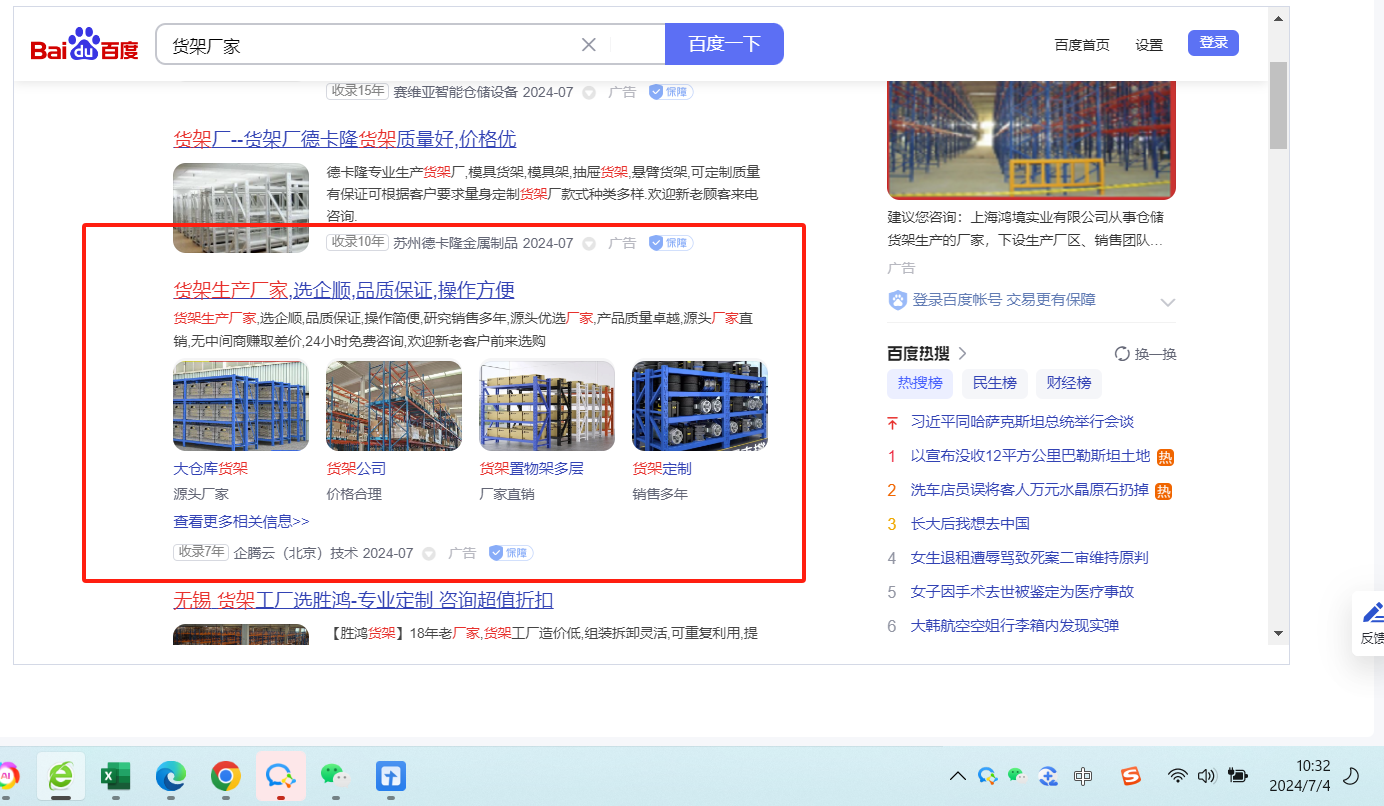Viewport: 1384px width, 806px height.
Task: Toggle the volume speaker icon in tray
Action: pyautogui.click(x=1206, y=776)
